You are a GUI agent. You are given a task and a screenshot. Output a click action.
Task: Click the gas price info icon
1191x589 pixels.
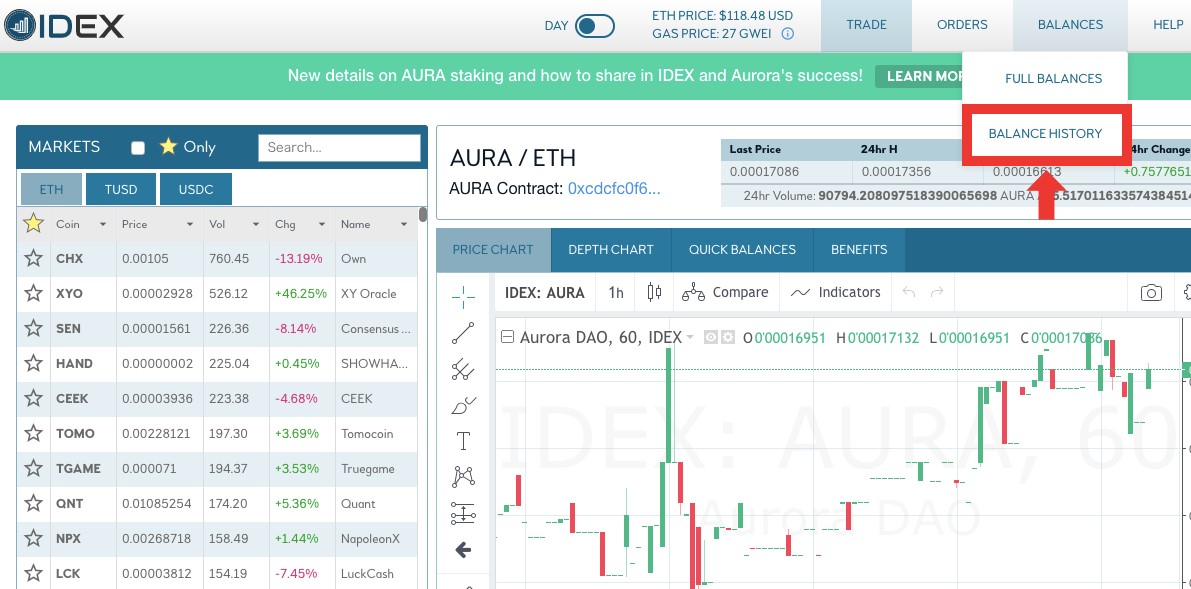click(x=787, y=34)
